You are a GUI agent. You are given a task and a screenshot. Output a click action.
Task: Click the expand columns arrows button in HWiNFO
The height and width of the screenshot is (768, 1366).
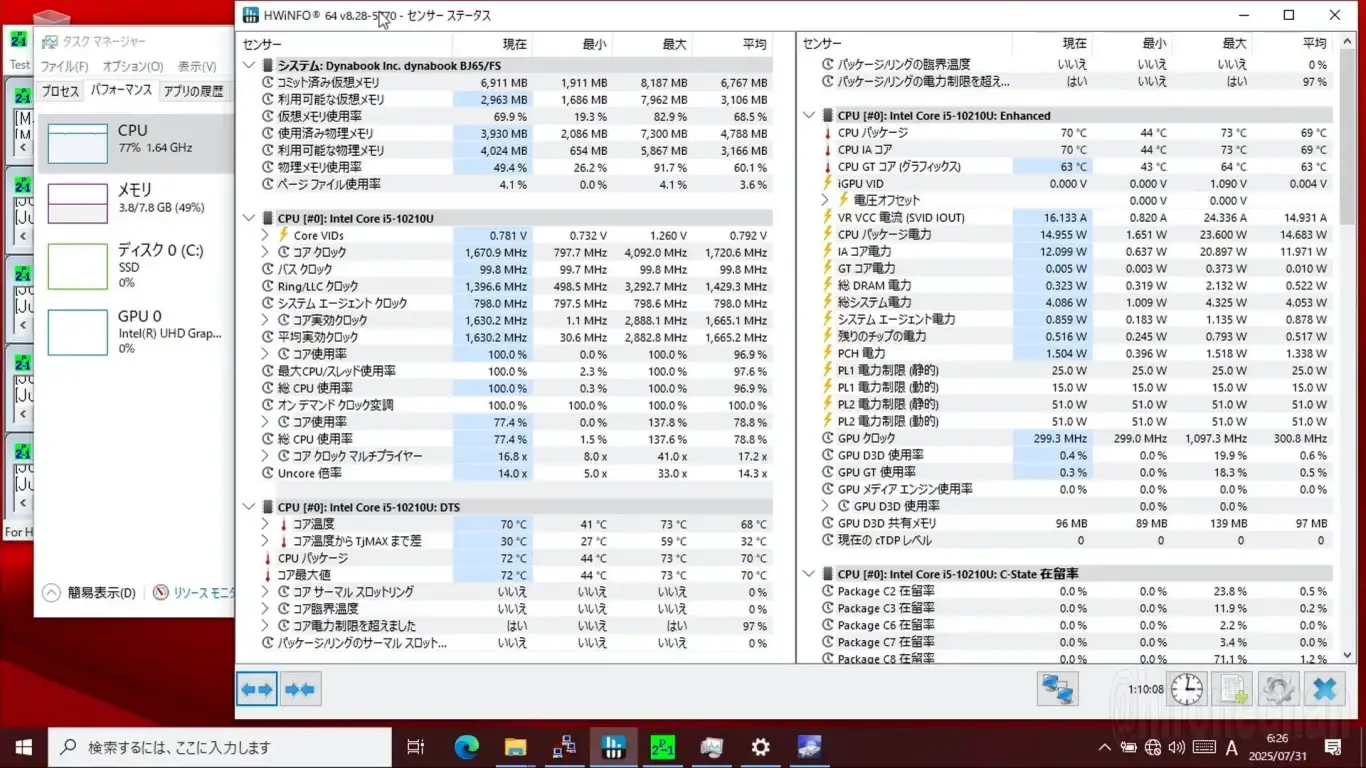click(x=257, y=689)
